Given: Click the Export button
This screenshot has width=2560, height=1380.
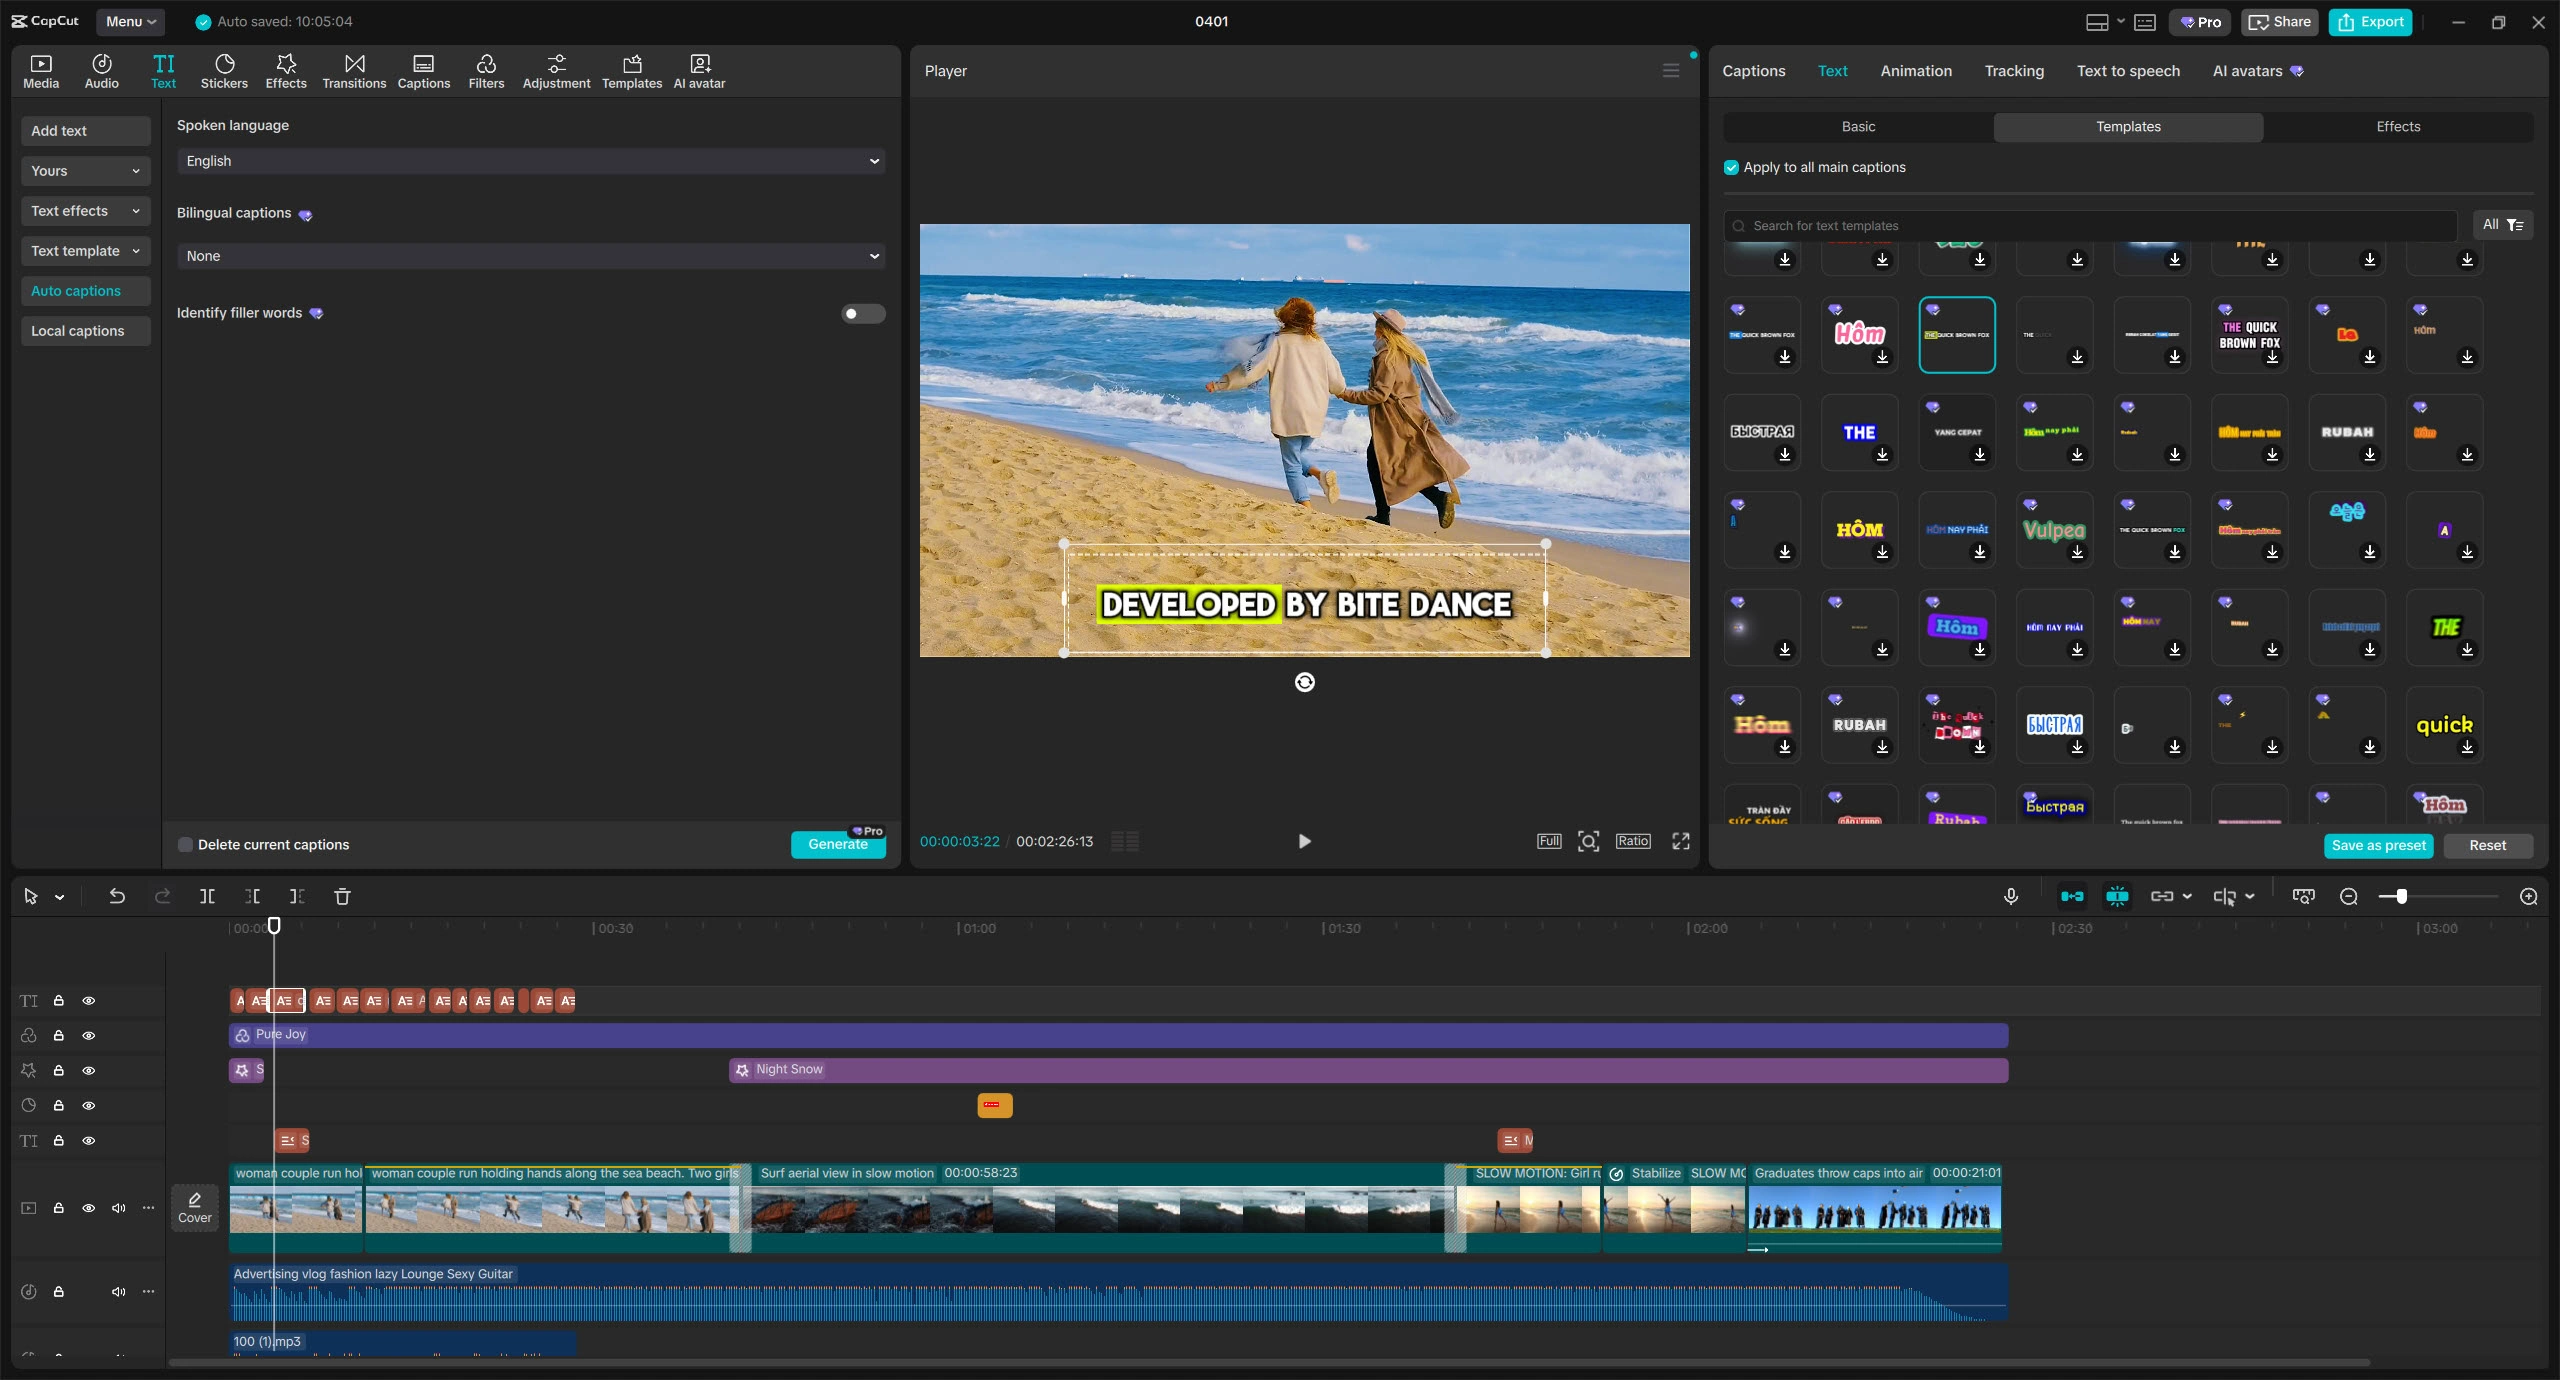Looking at the screenshot, I should click(2370, 22).
